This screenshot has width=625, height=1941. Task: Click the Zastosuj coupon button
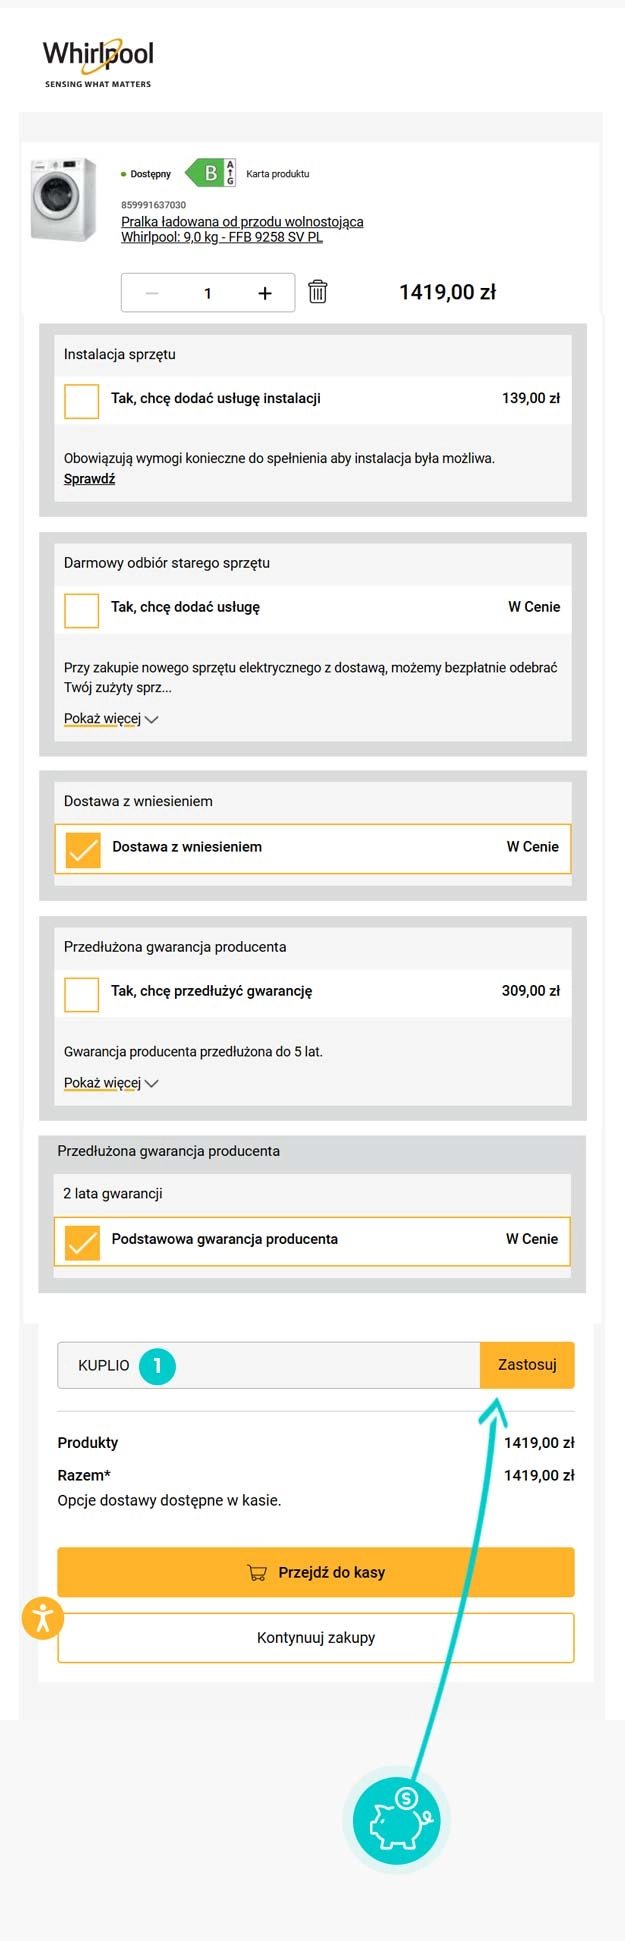pos(528,1364)
